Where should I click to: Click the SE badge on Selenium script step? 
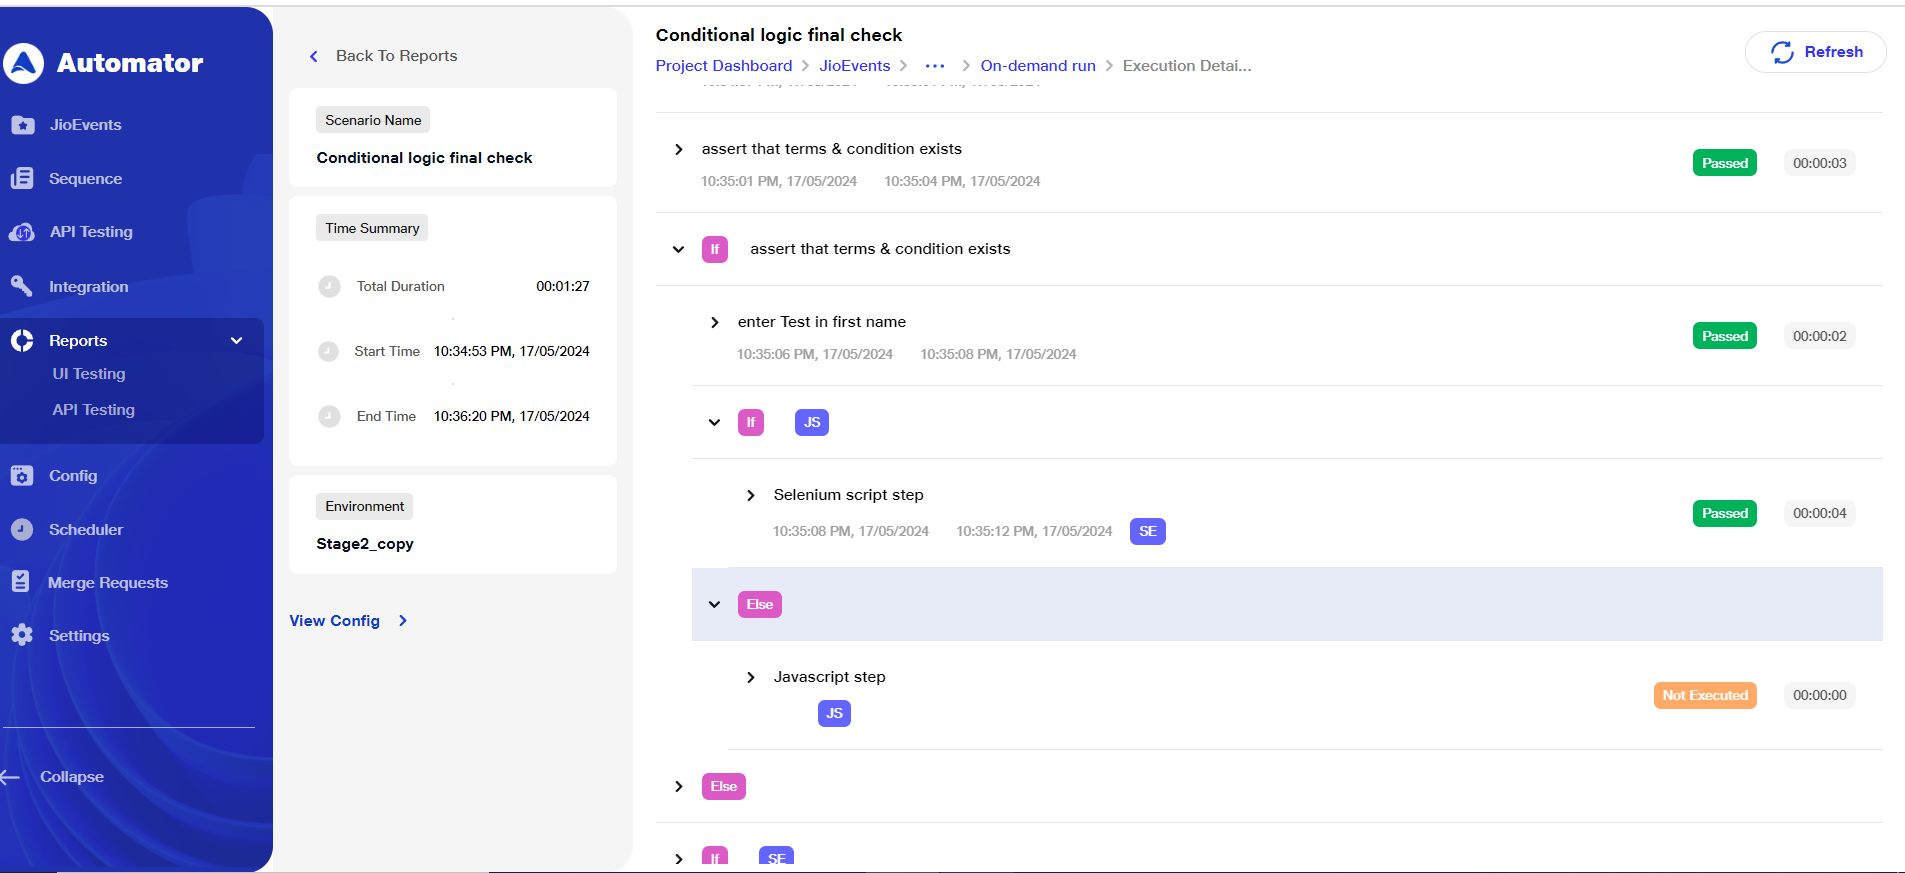click(x=1148, y=531)
